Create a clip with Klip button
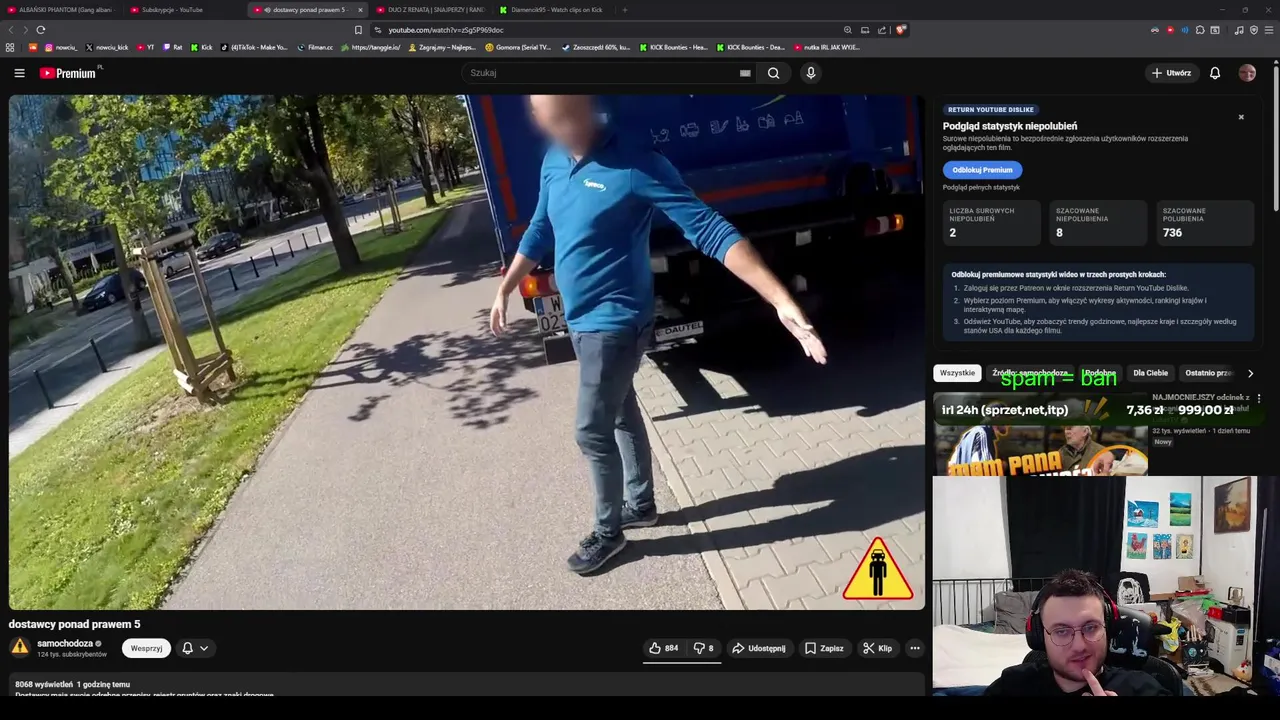 pyautogui.click(x=878, y=648)
